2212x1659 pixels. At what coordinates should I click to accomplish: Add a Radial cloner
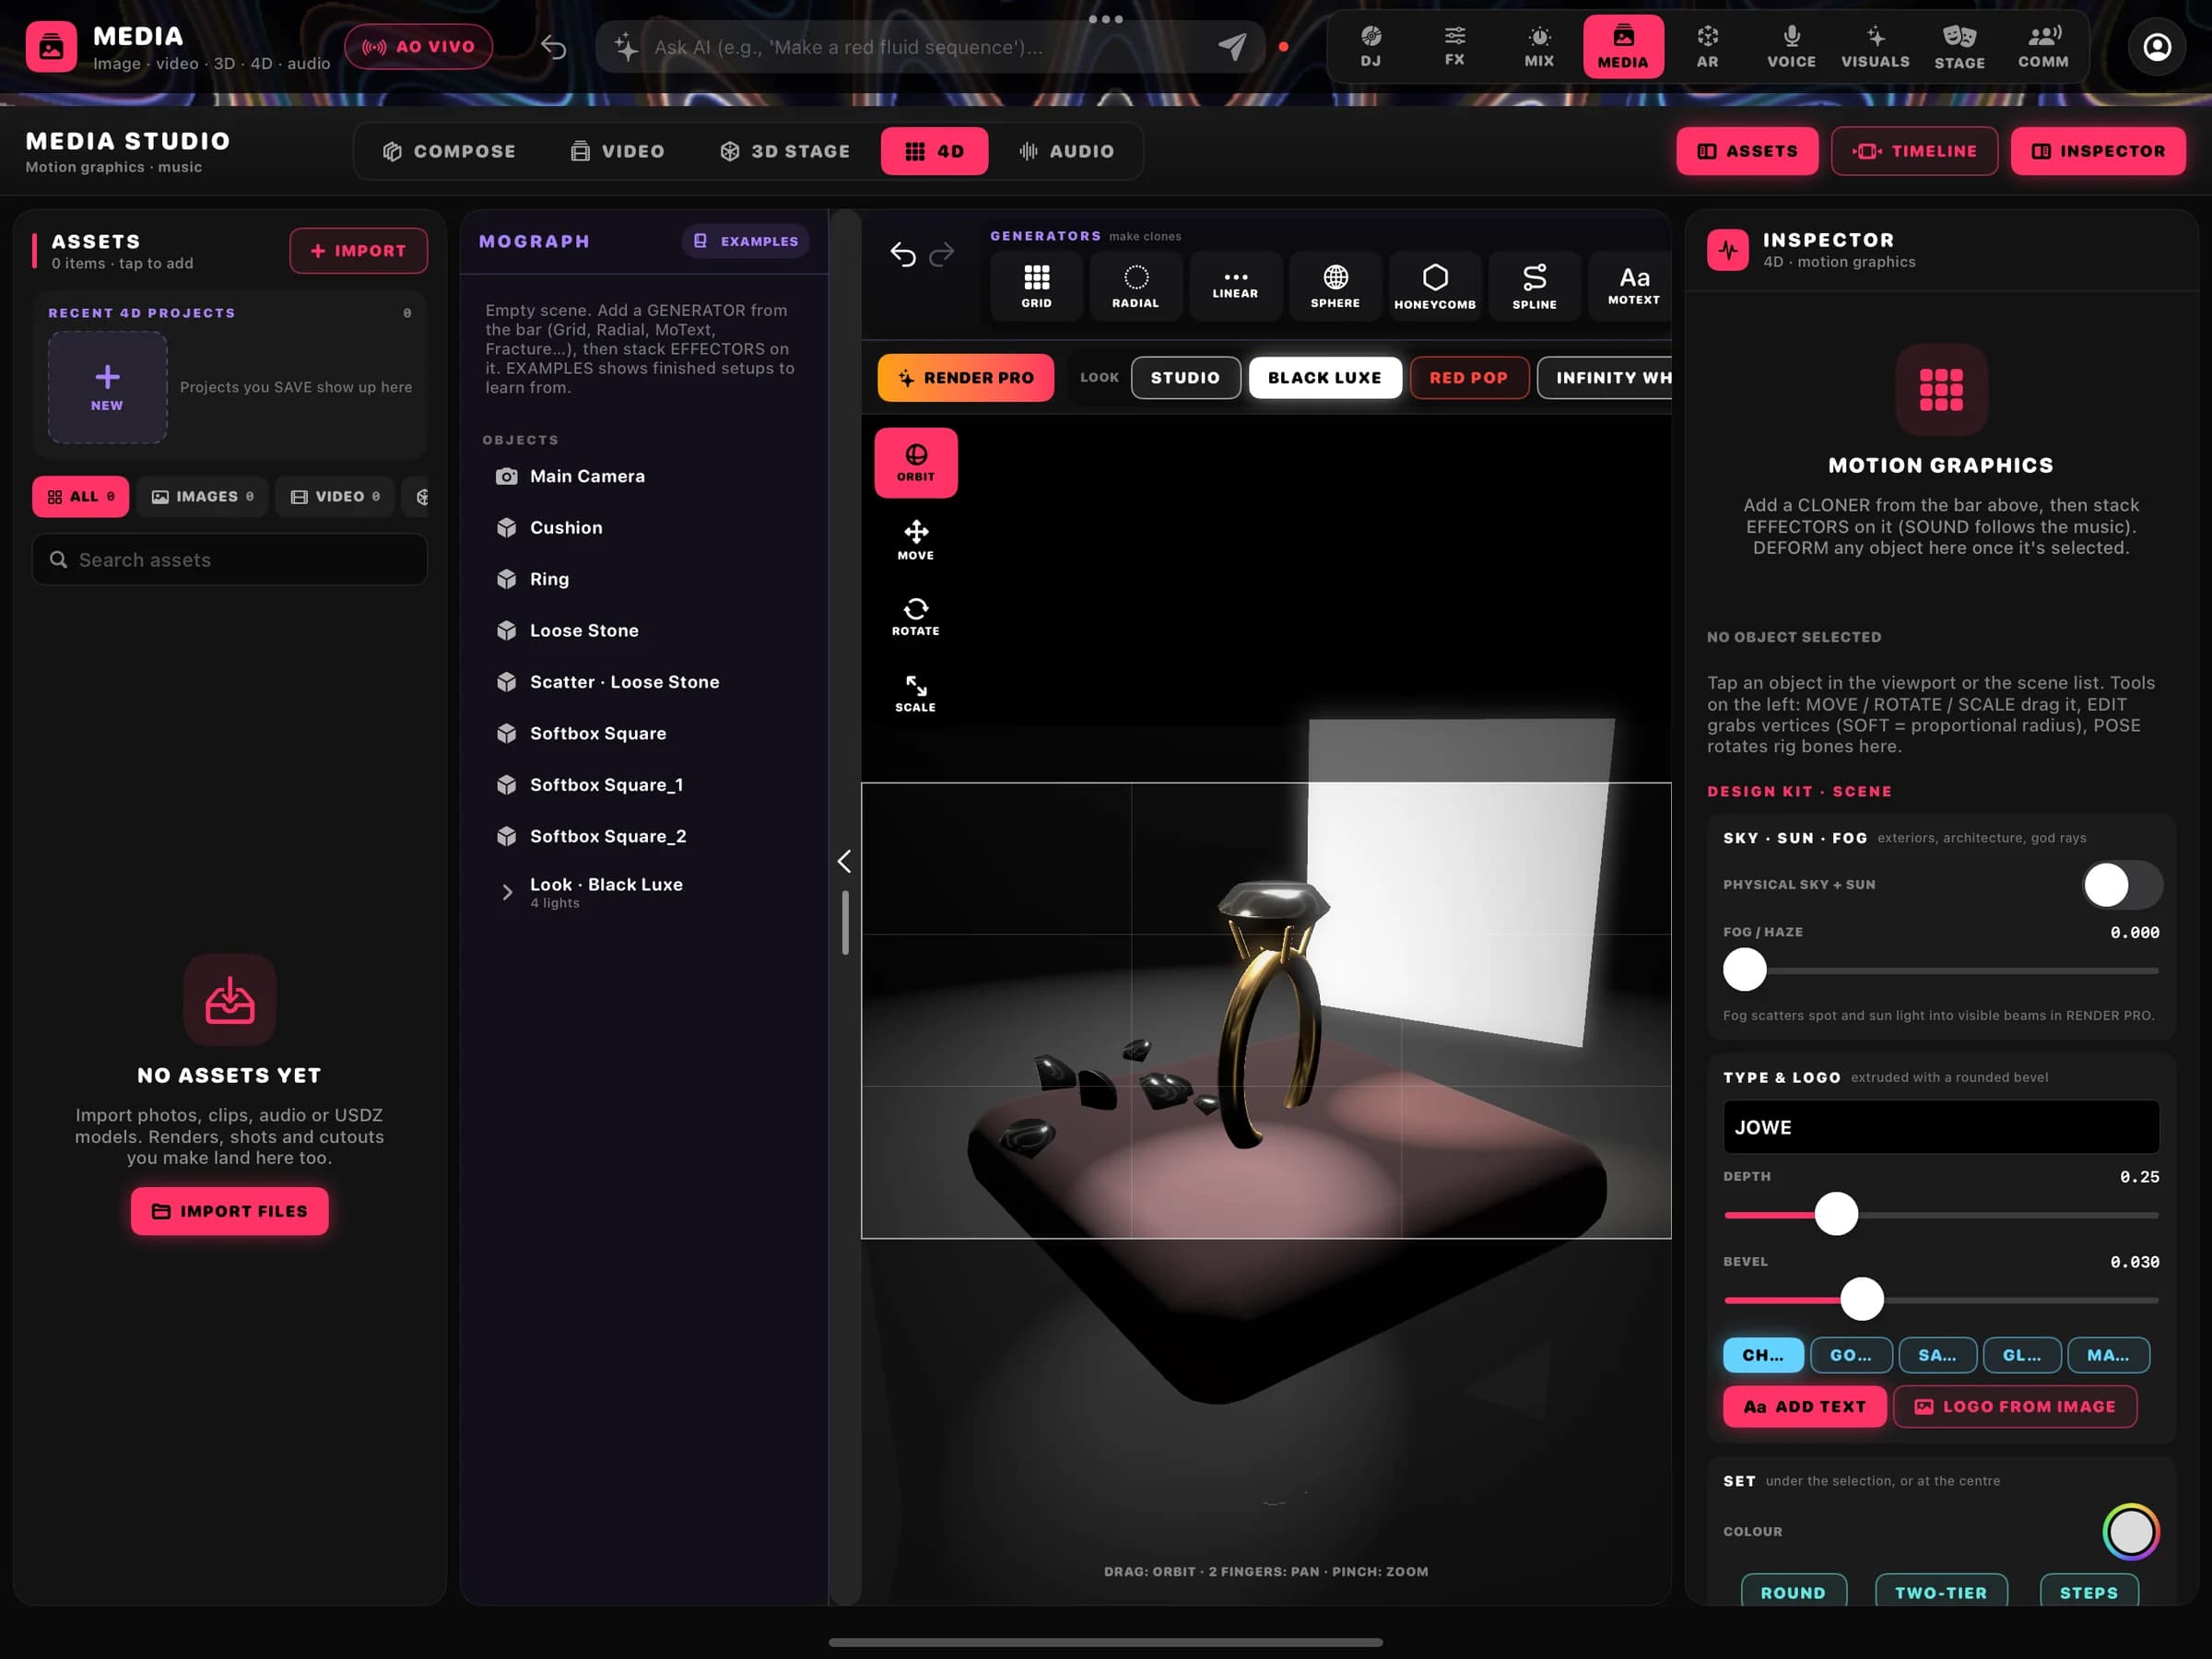coord(1135,286)
